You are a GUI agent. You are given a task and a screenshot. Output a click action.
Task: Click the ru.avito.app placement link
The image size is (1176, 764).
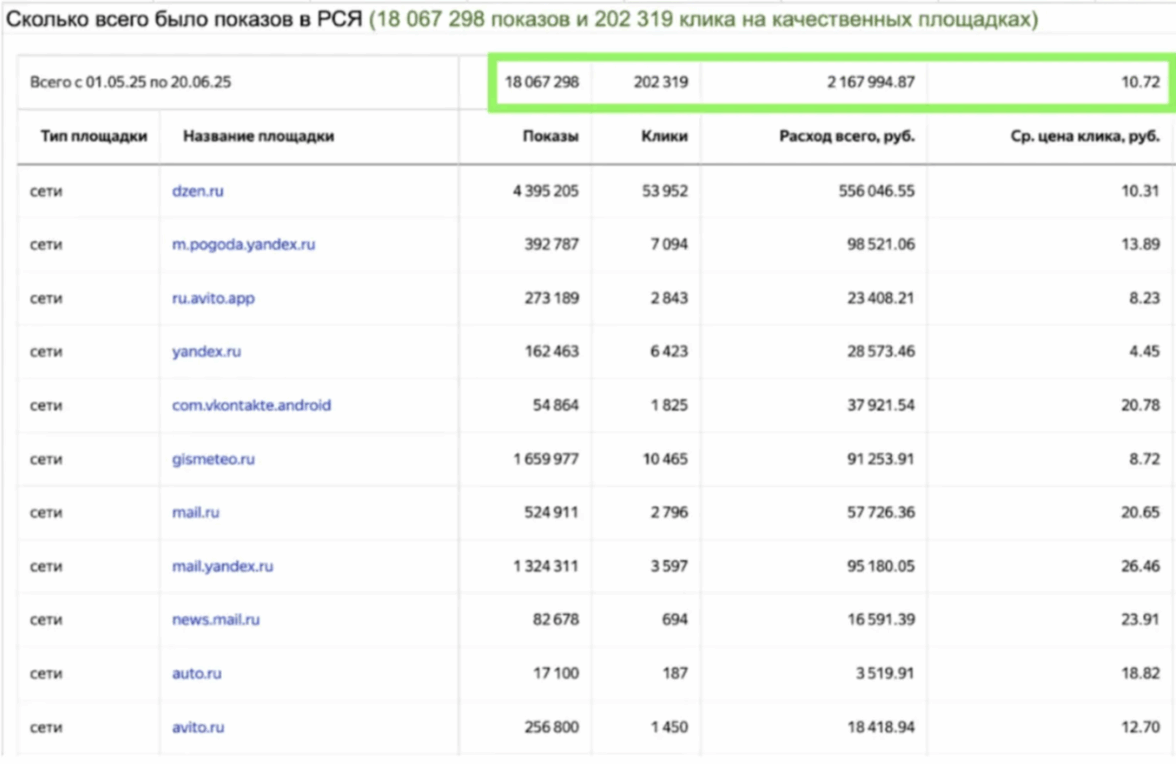tap(213, 298)
